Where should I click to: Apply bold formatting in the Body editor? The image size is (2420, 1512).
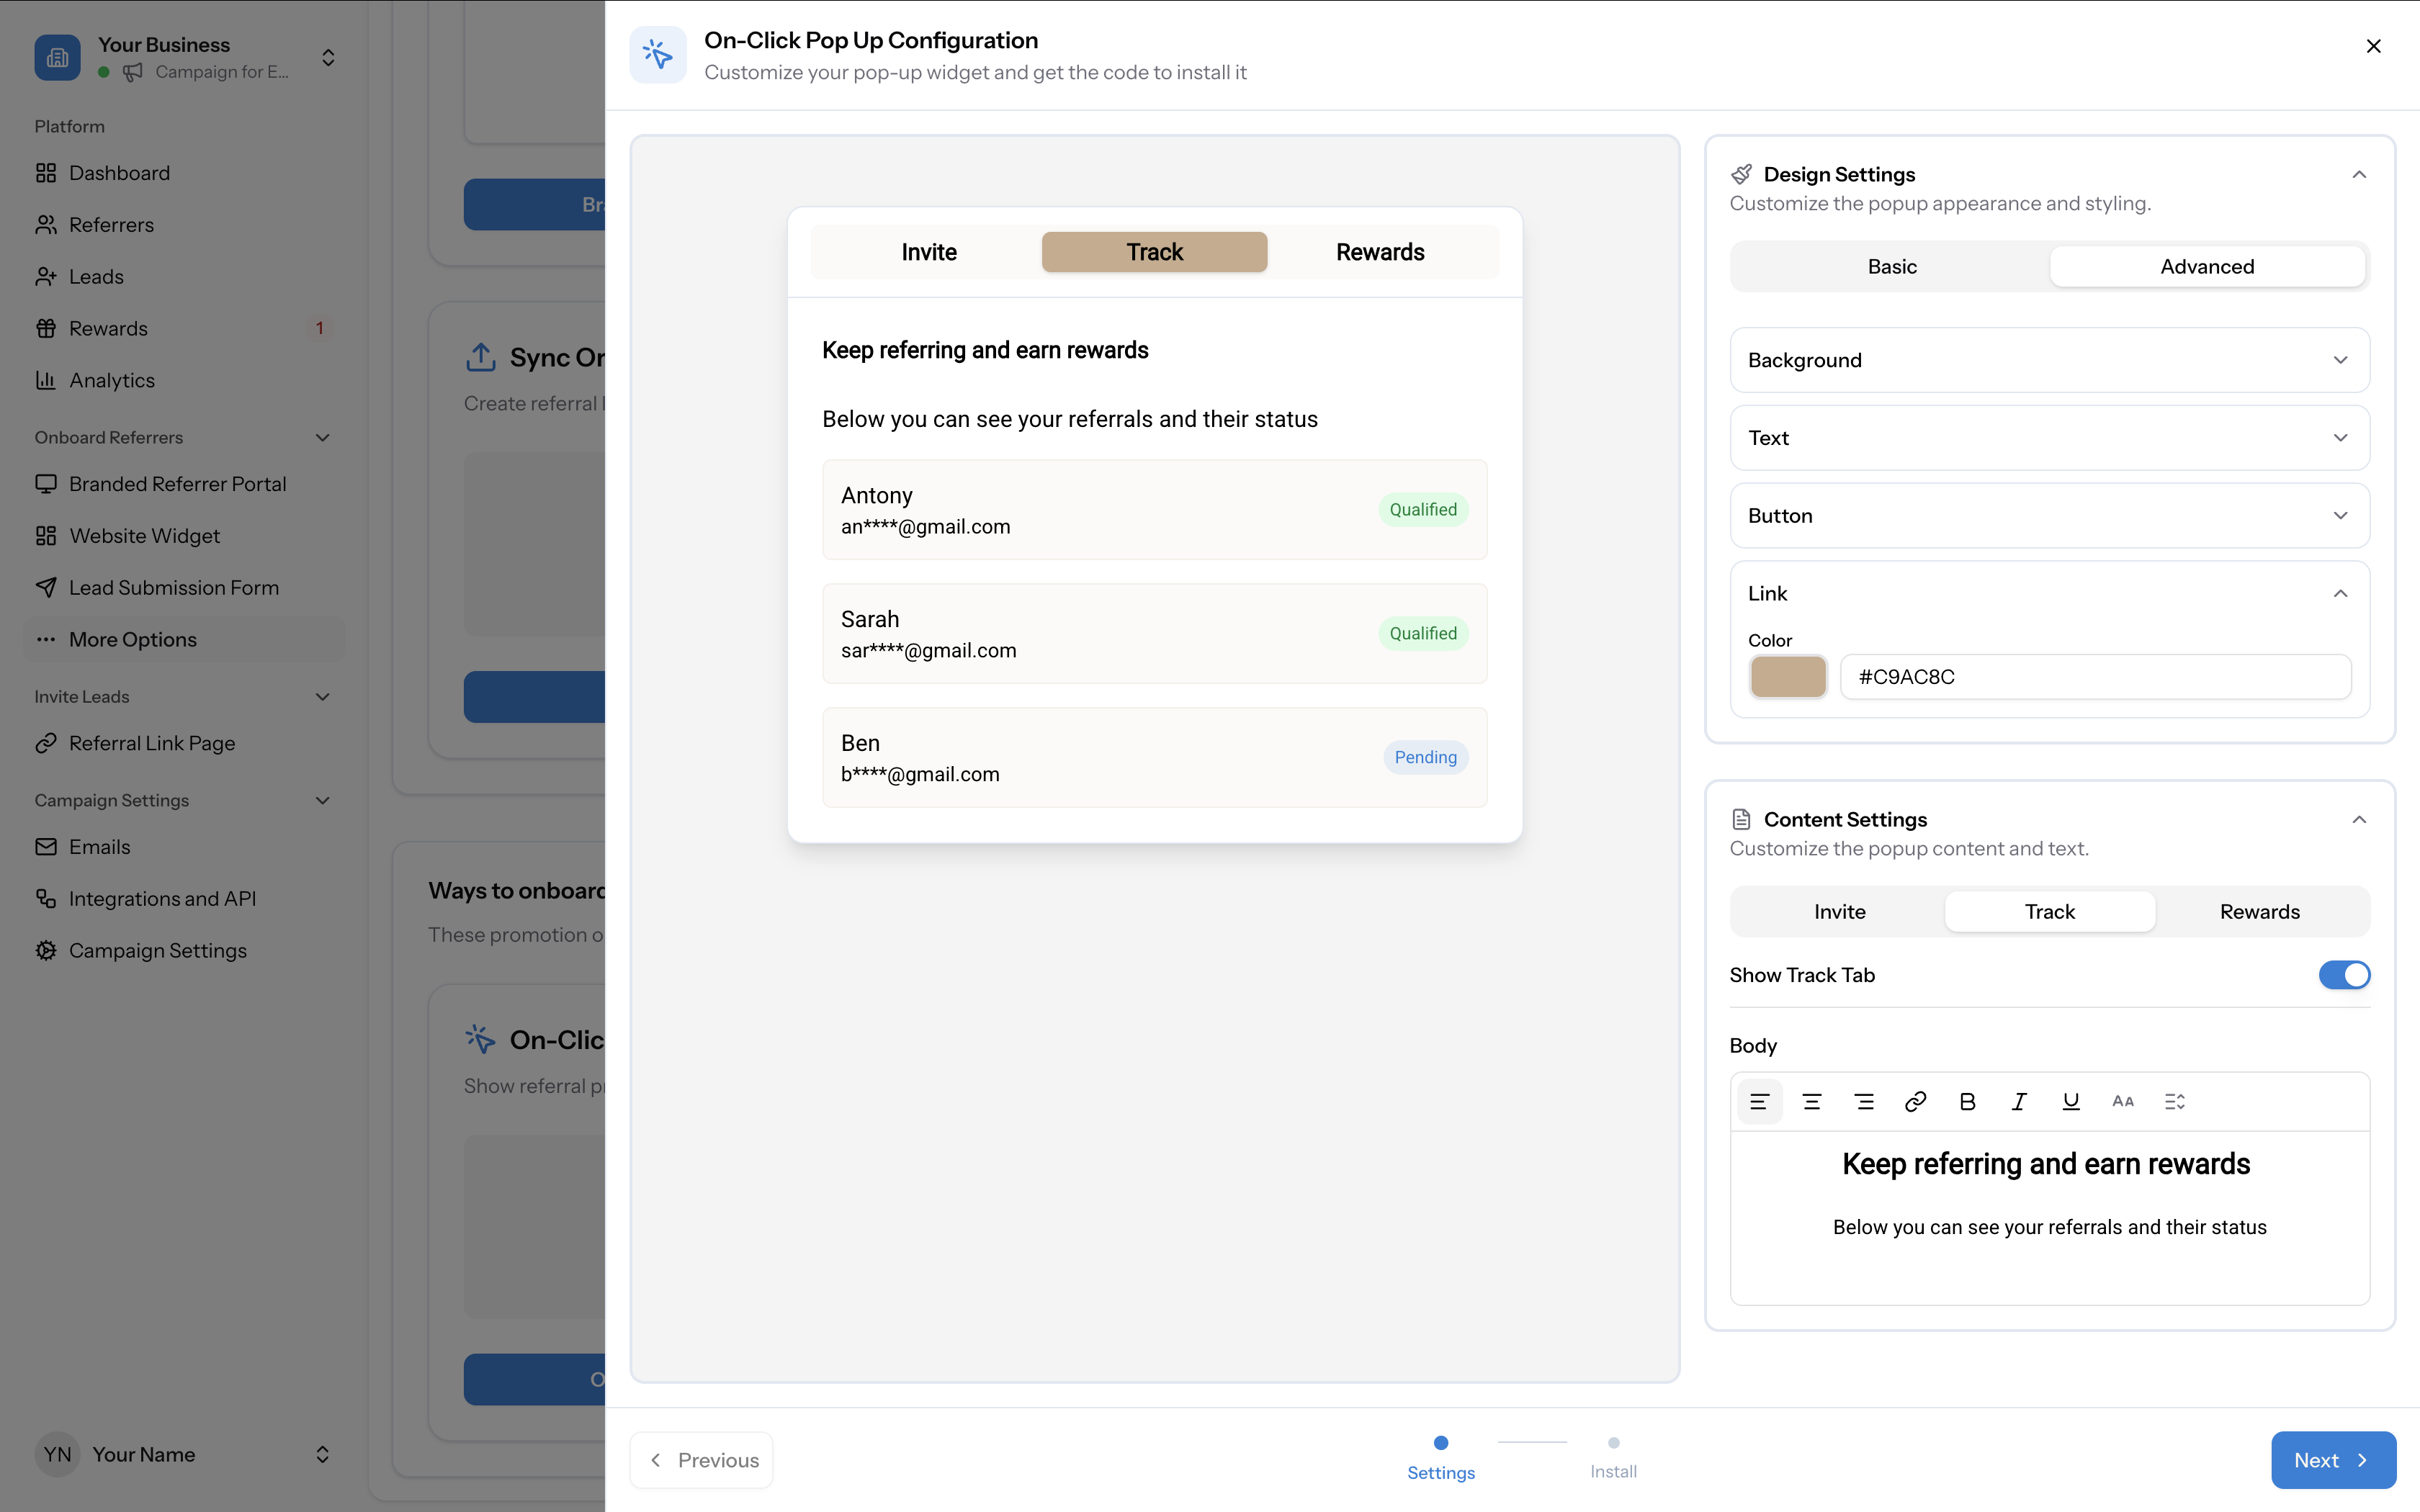[x=1967, y=1101]
